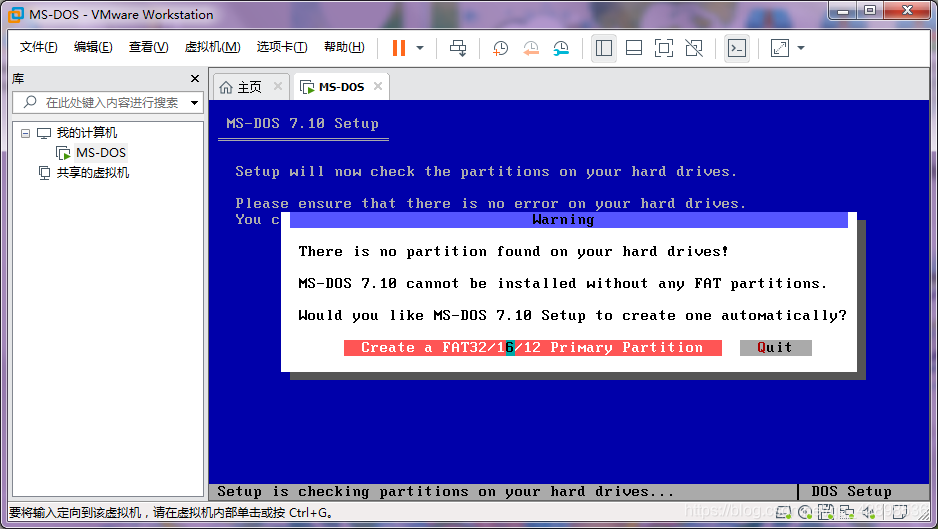
Task: Open the power options dropdown arrow beside pause
Action: 420,48
